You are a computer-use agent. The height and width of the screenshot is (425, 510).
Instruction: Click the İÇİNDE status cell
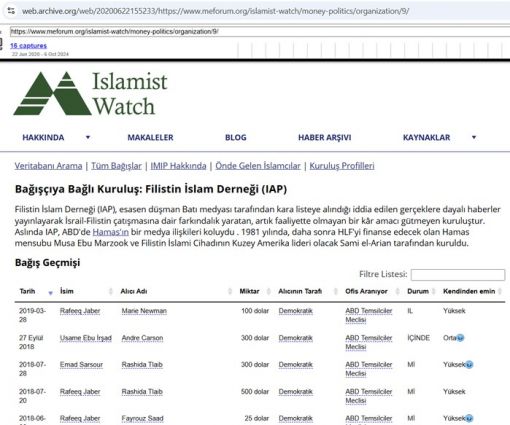[x=419, y=338]
